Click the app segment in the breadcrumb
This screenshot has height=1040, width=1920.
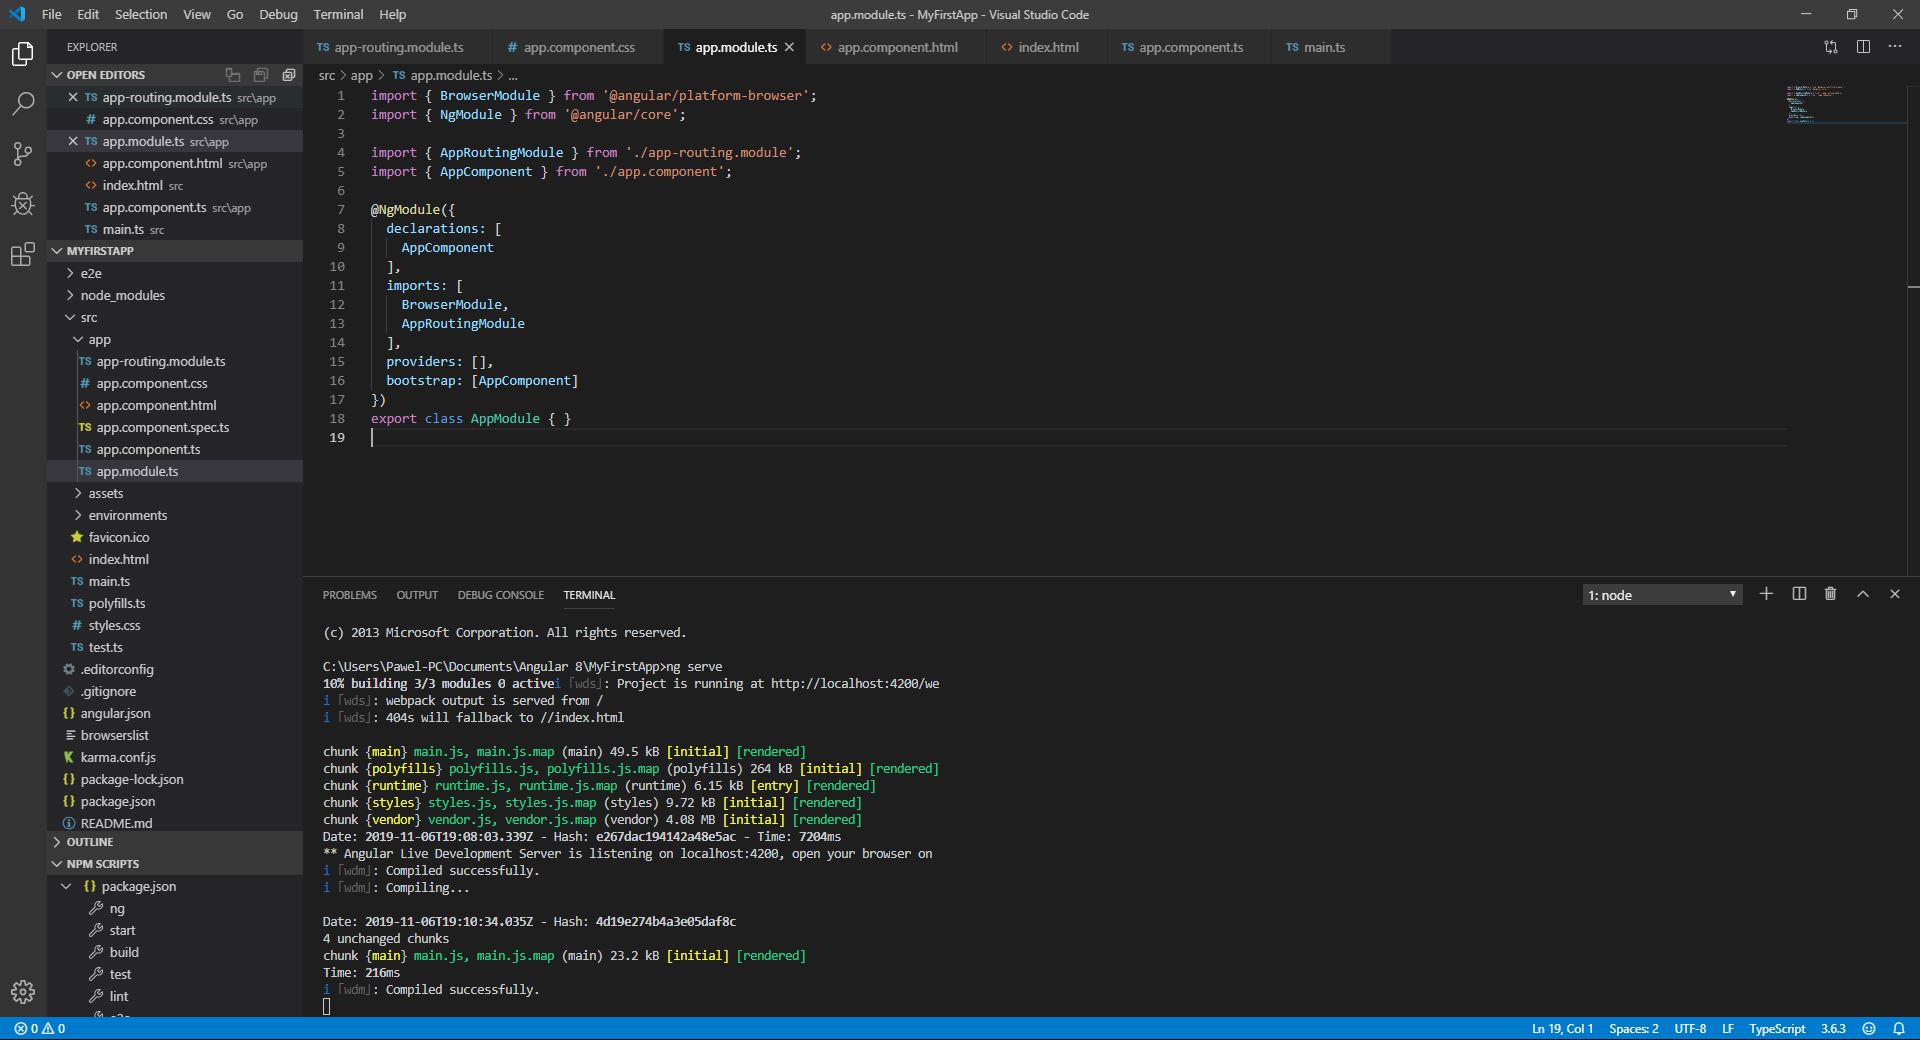[361, 75]
